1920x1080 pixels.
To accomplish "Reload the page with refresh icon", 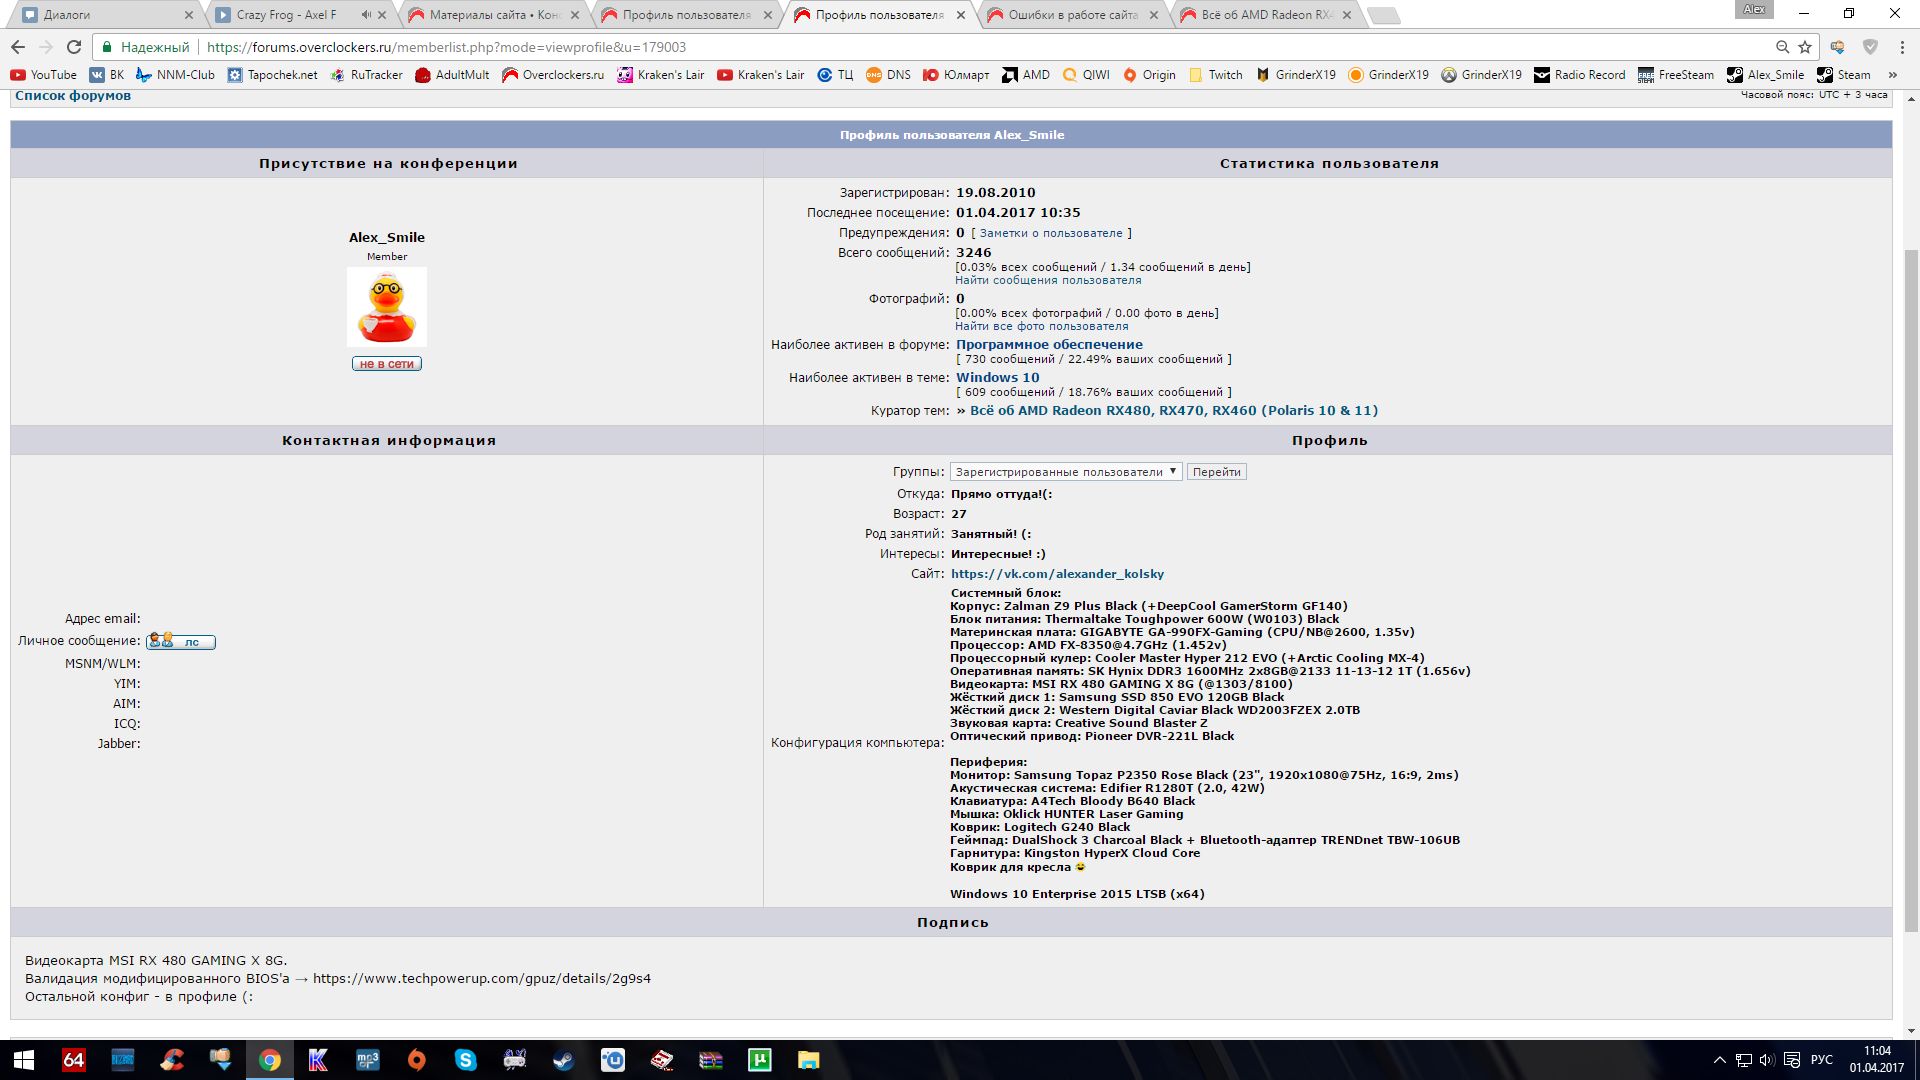I will [x=74, y=47].
